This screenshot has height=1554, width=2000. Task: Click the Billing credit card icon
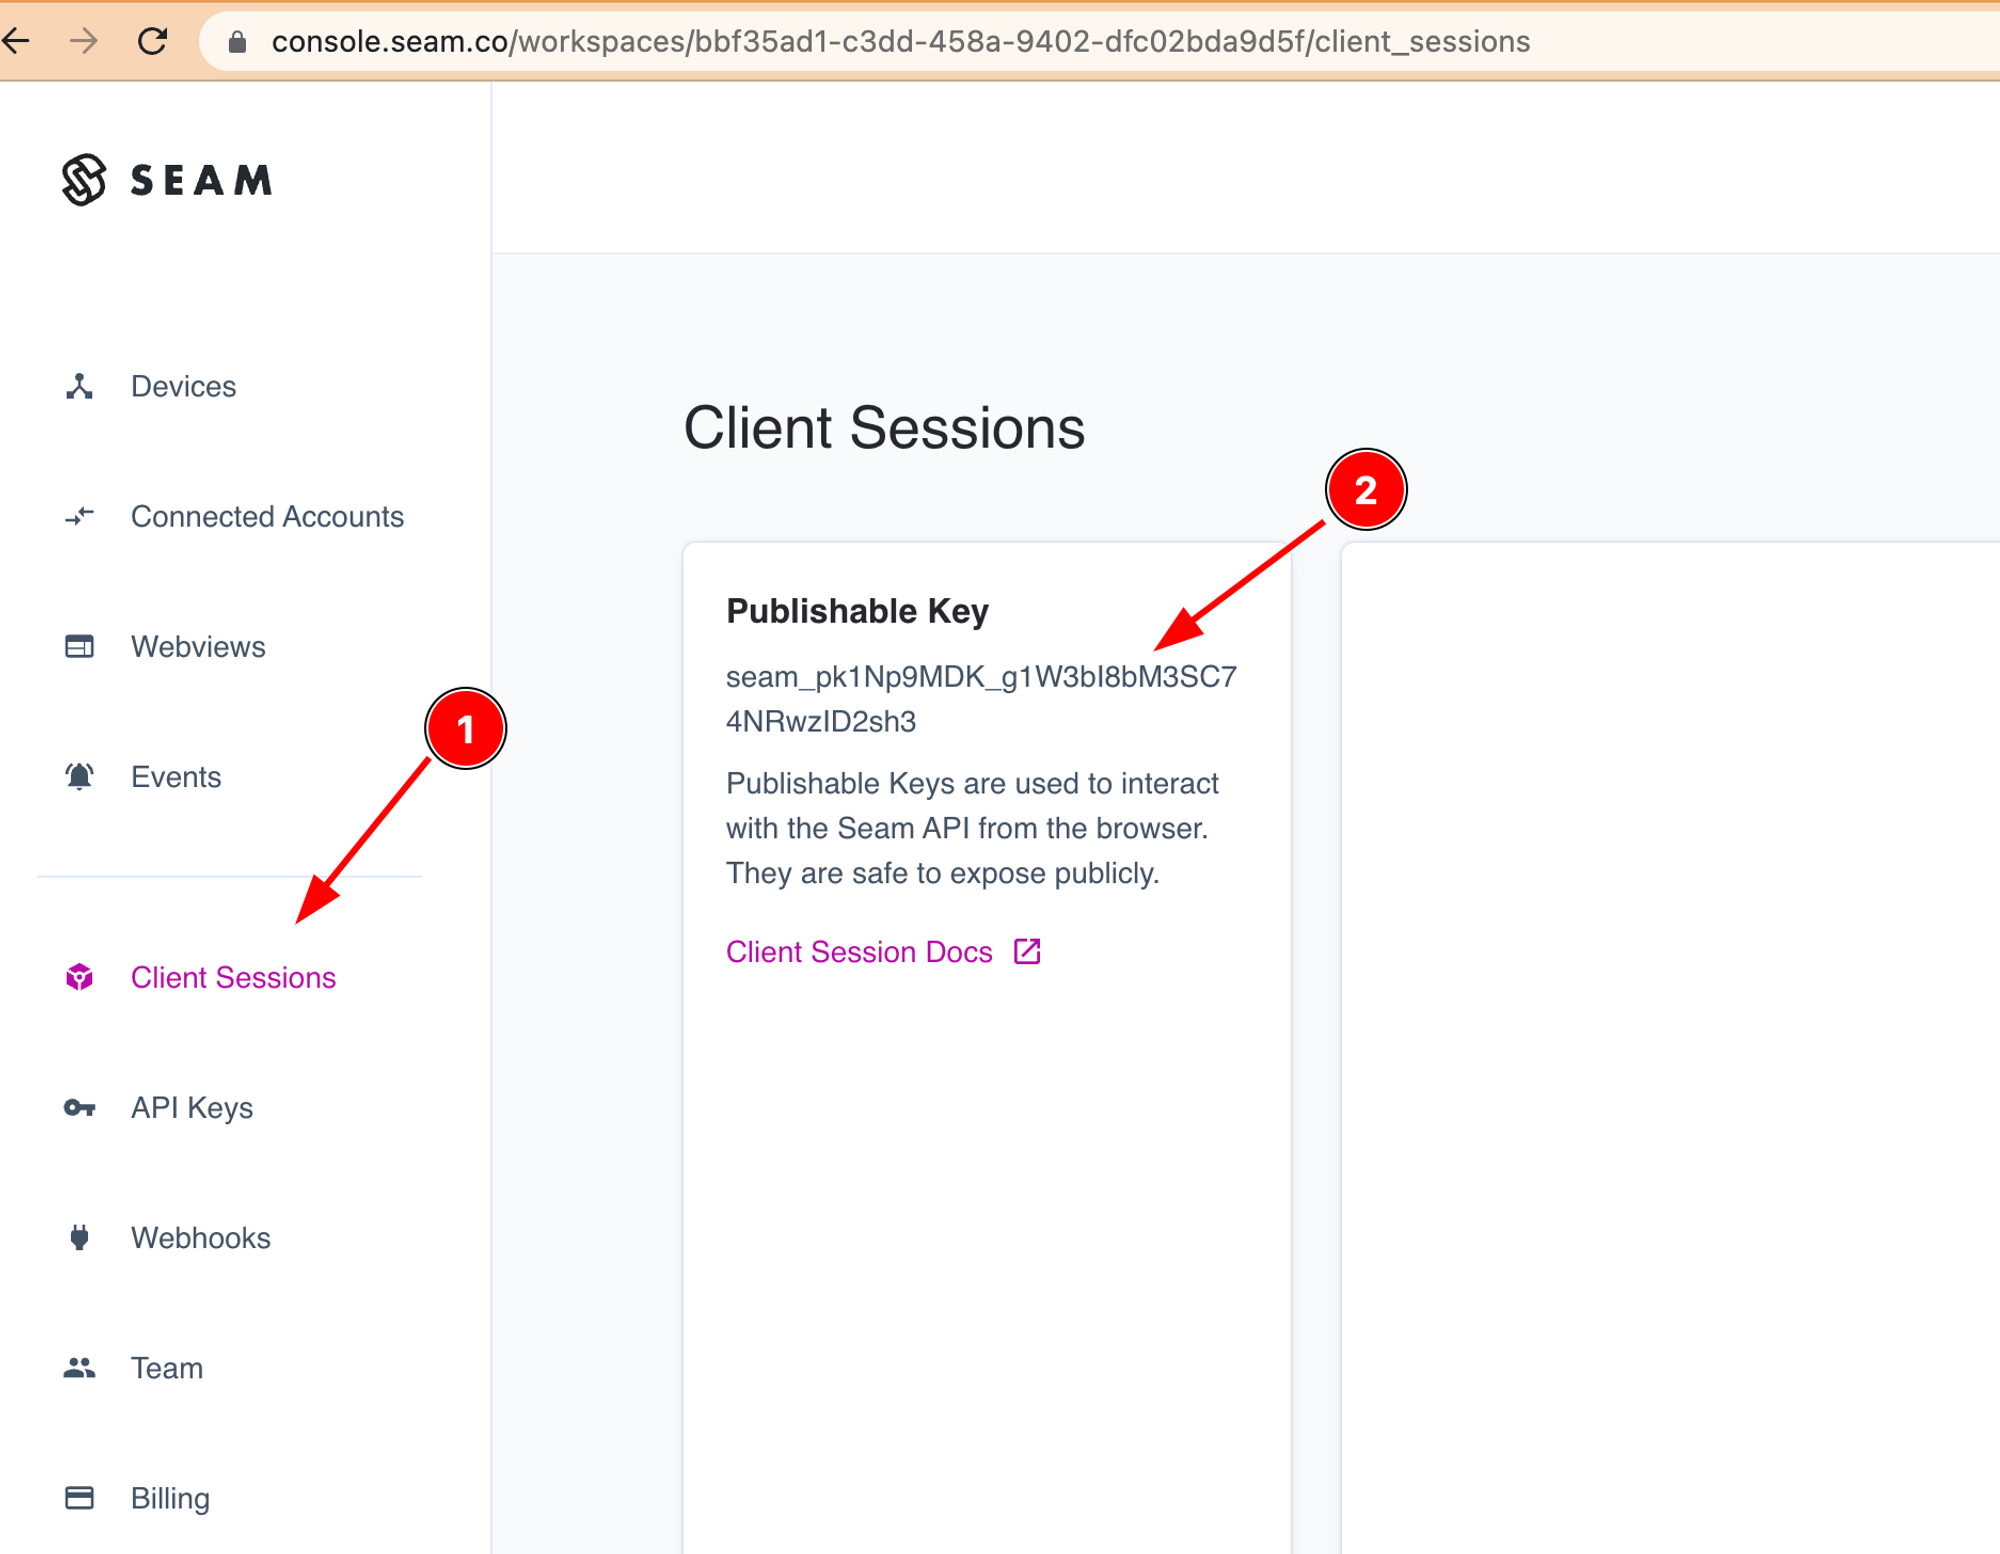coord(80,1497)
